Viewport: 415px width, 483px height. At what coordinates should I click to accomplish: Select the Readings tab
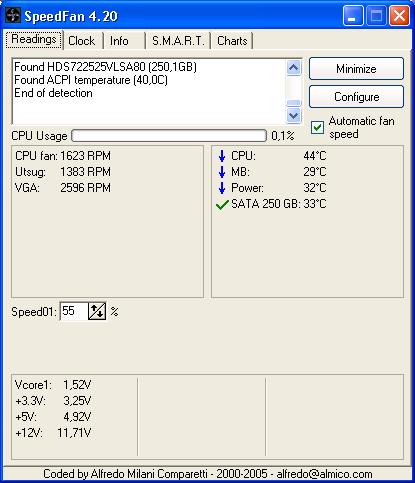click(x=34, y=40)
